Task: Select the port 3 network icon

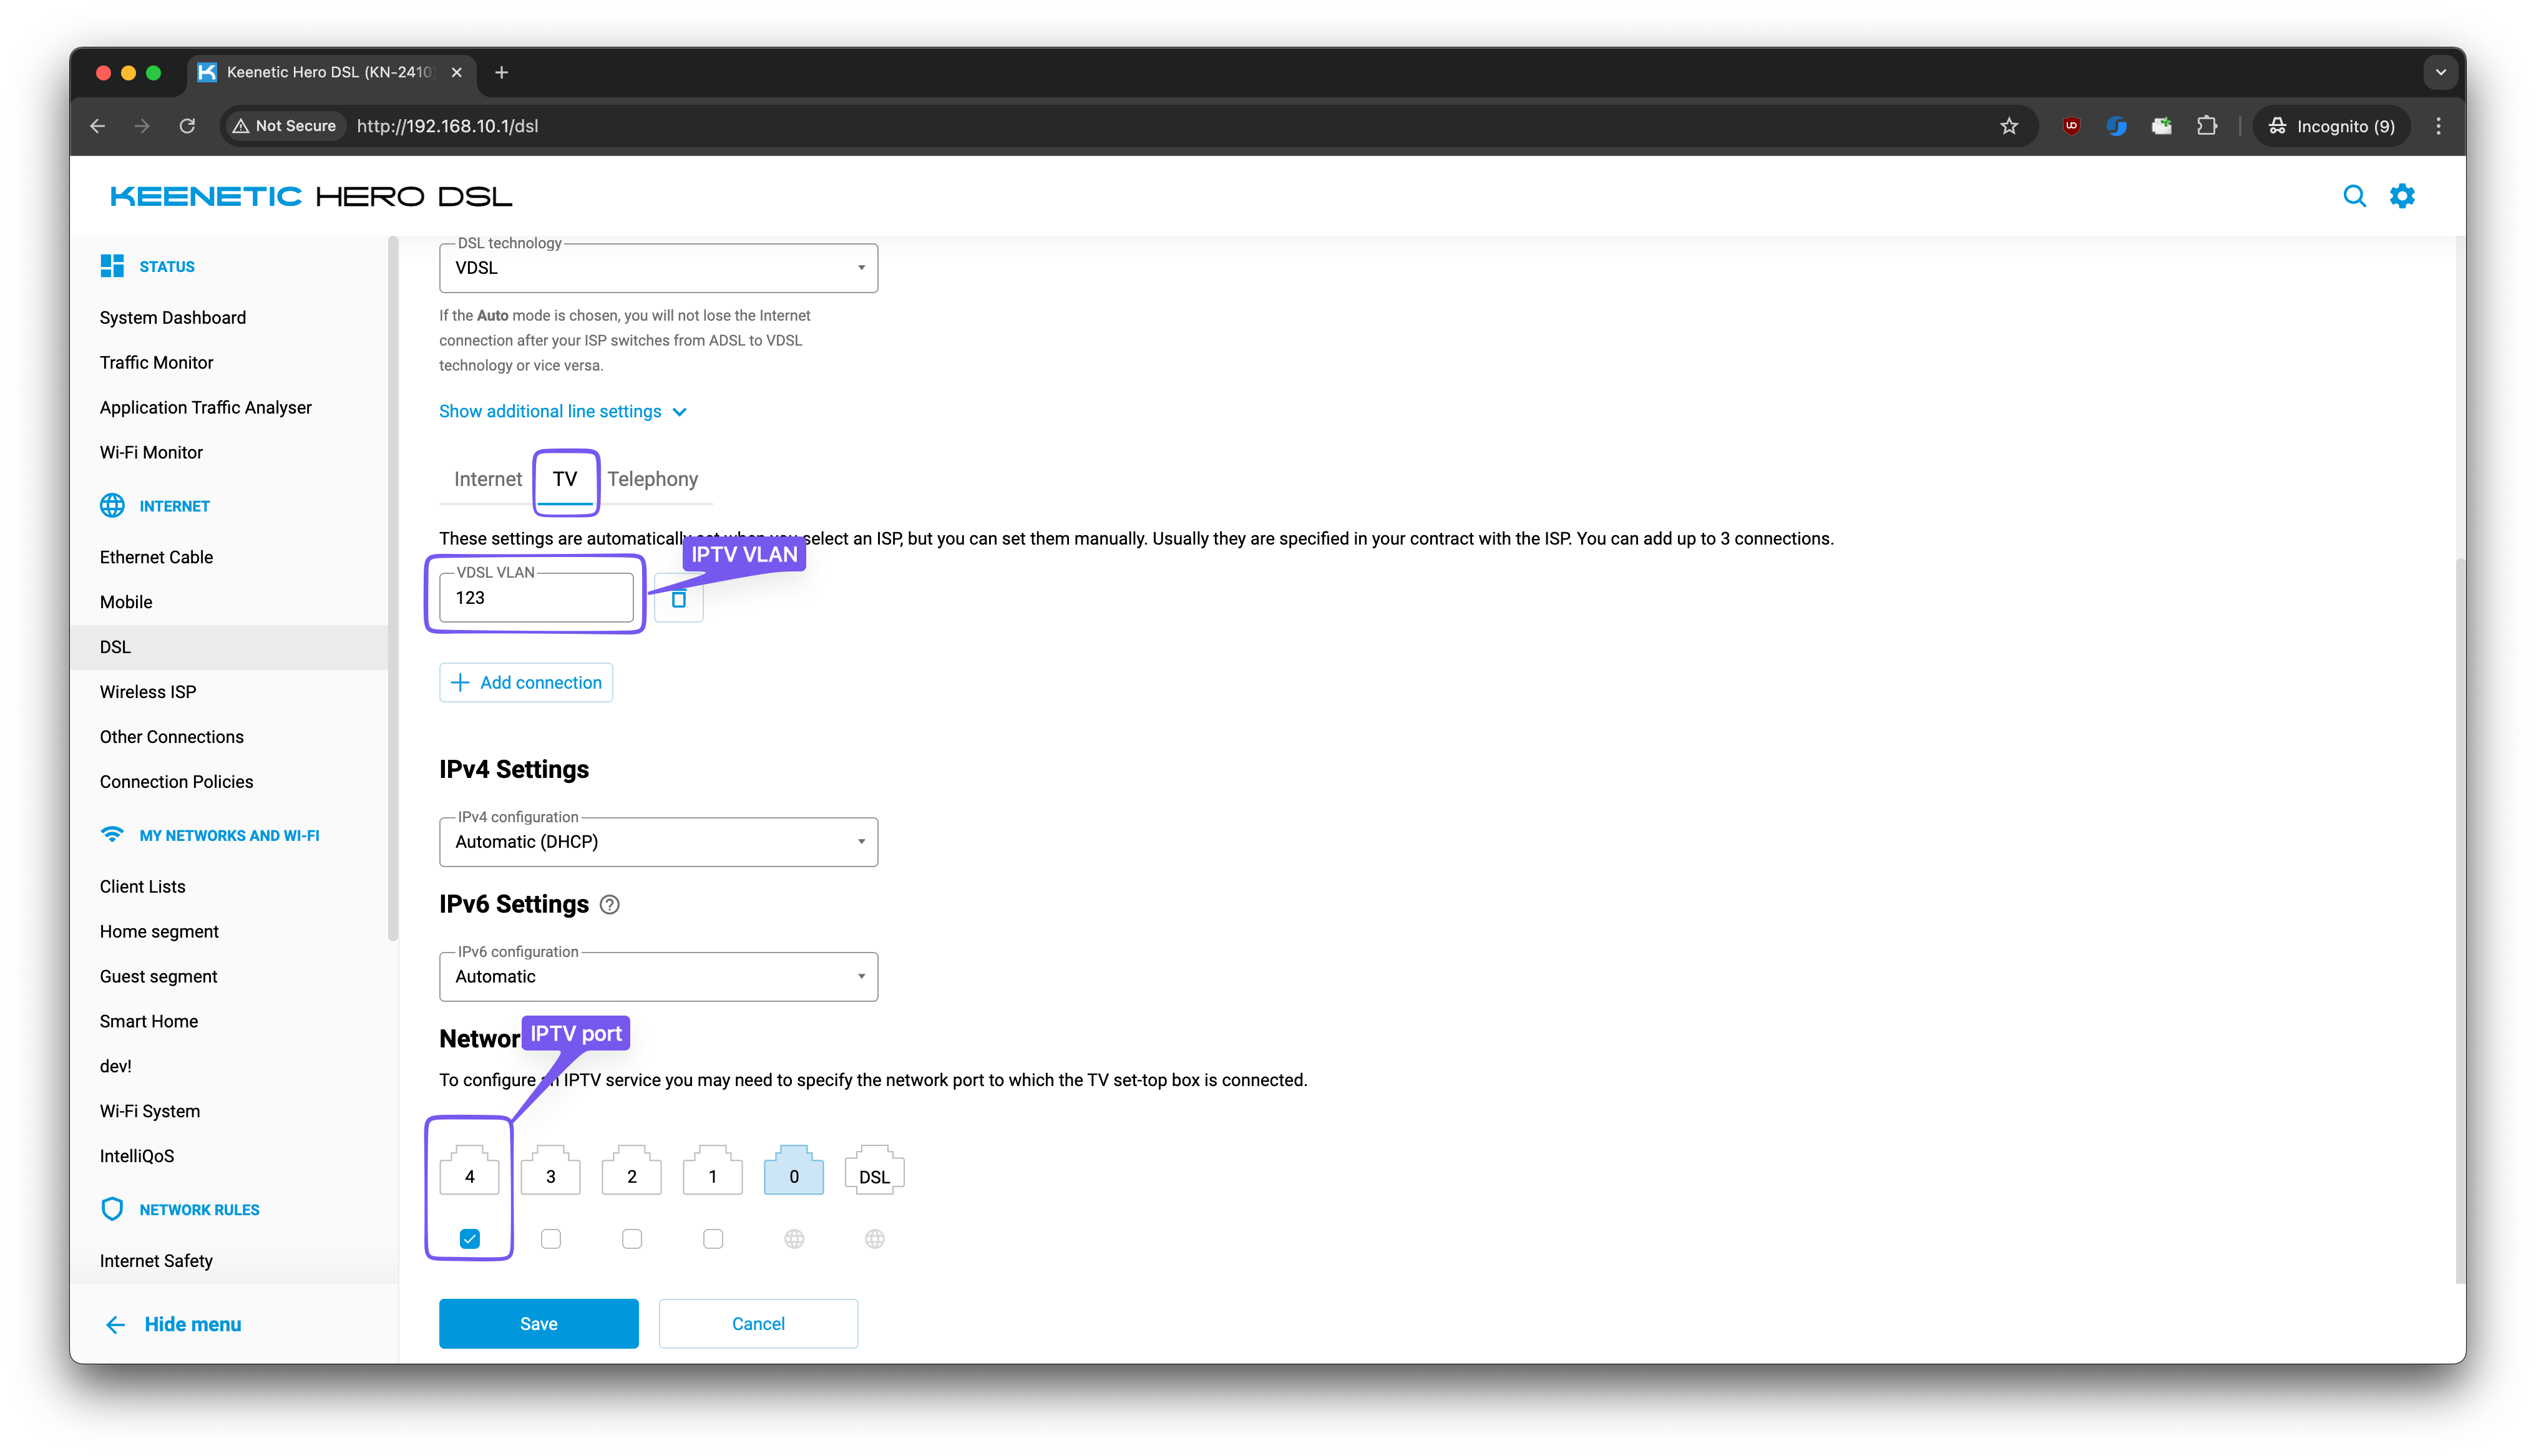Action: [x=550, y=1171]
